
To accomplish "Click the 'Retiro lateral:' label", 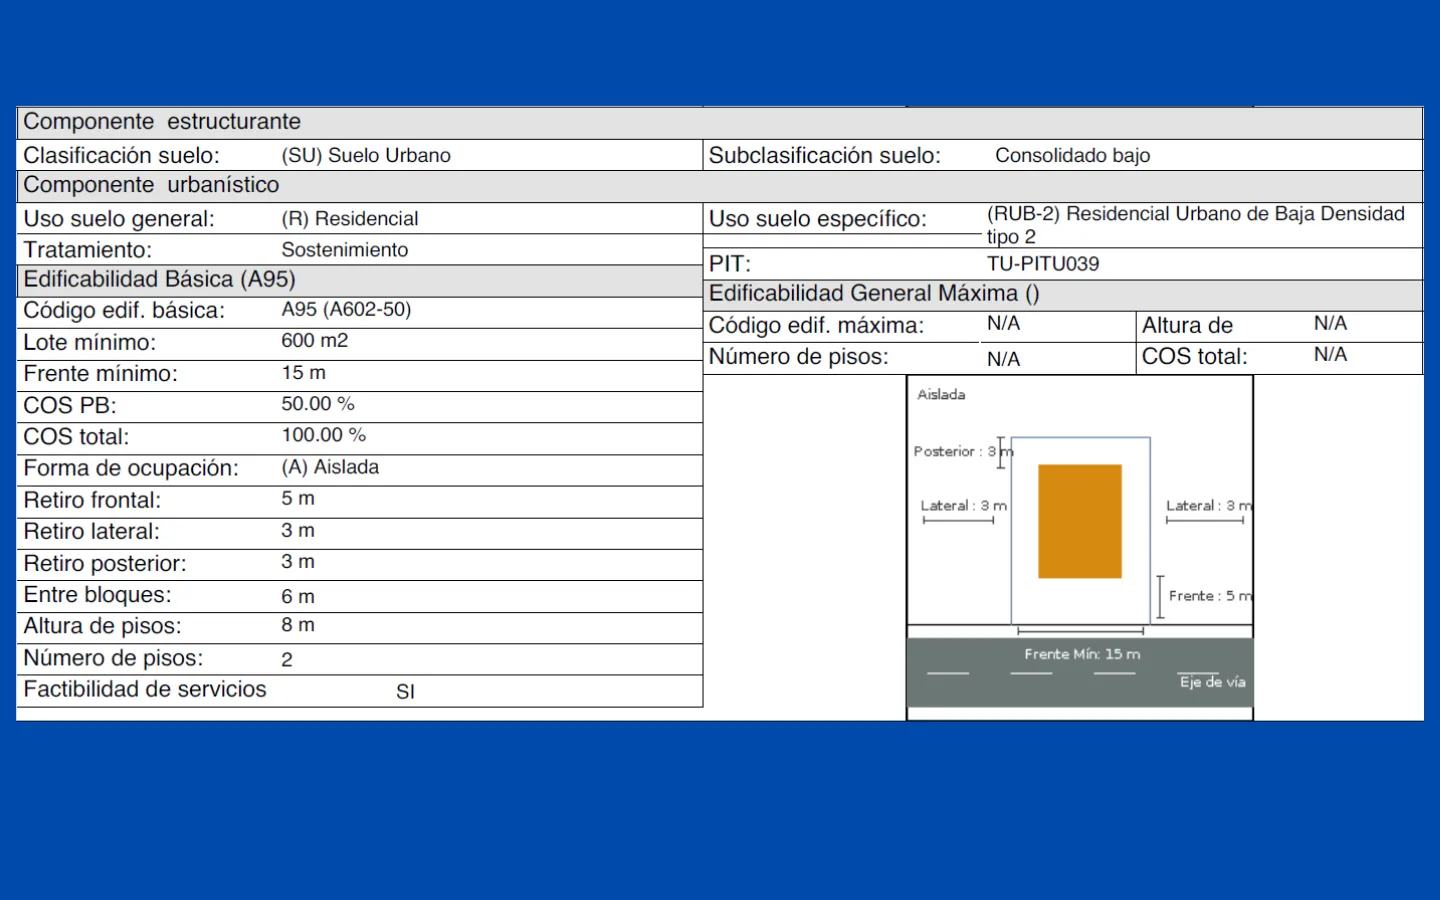I will [x=92, y=531].
